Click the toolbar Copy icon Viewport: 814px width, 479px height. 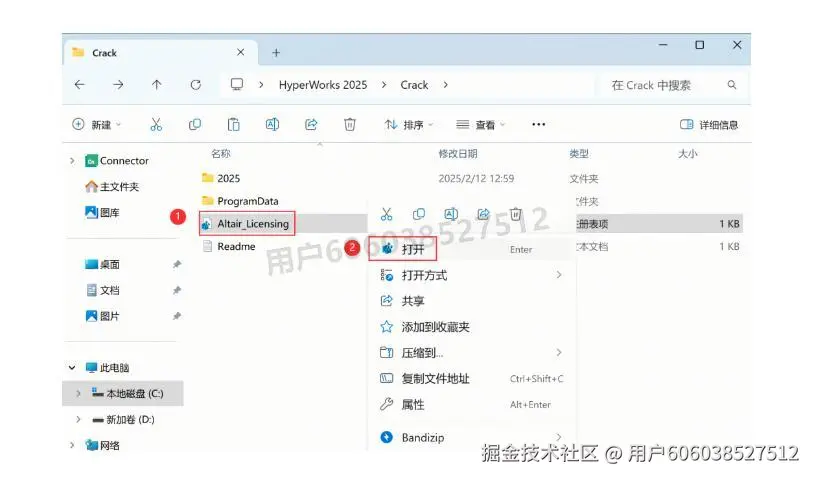coord(195,125)
